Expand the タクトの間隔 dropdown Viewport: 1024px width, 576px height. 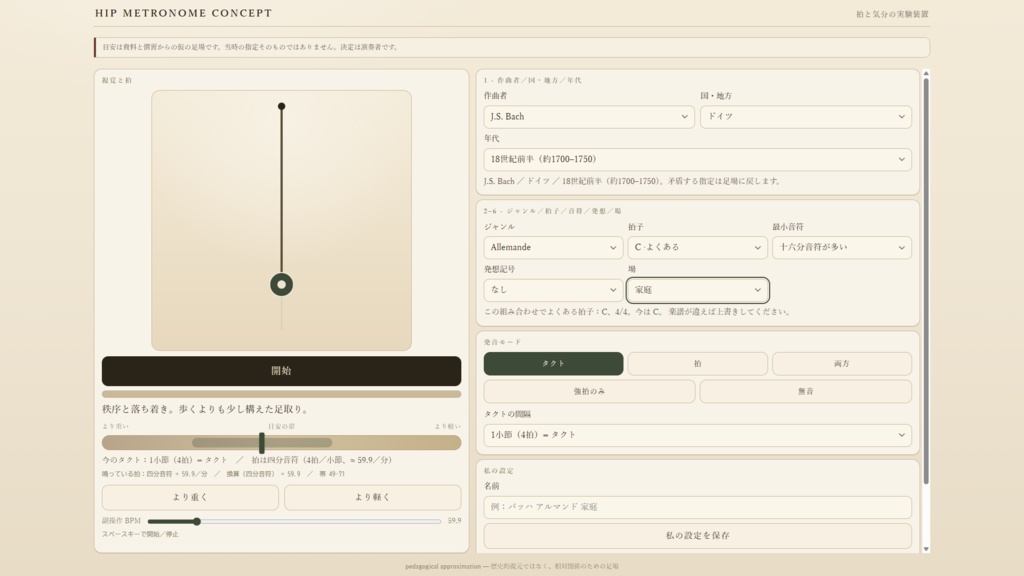tap(697, 435)
